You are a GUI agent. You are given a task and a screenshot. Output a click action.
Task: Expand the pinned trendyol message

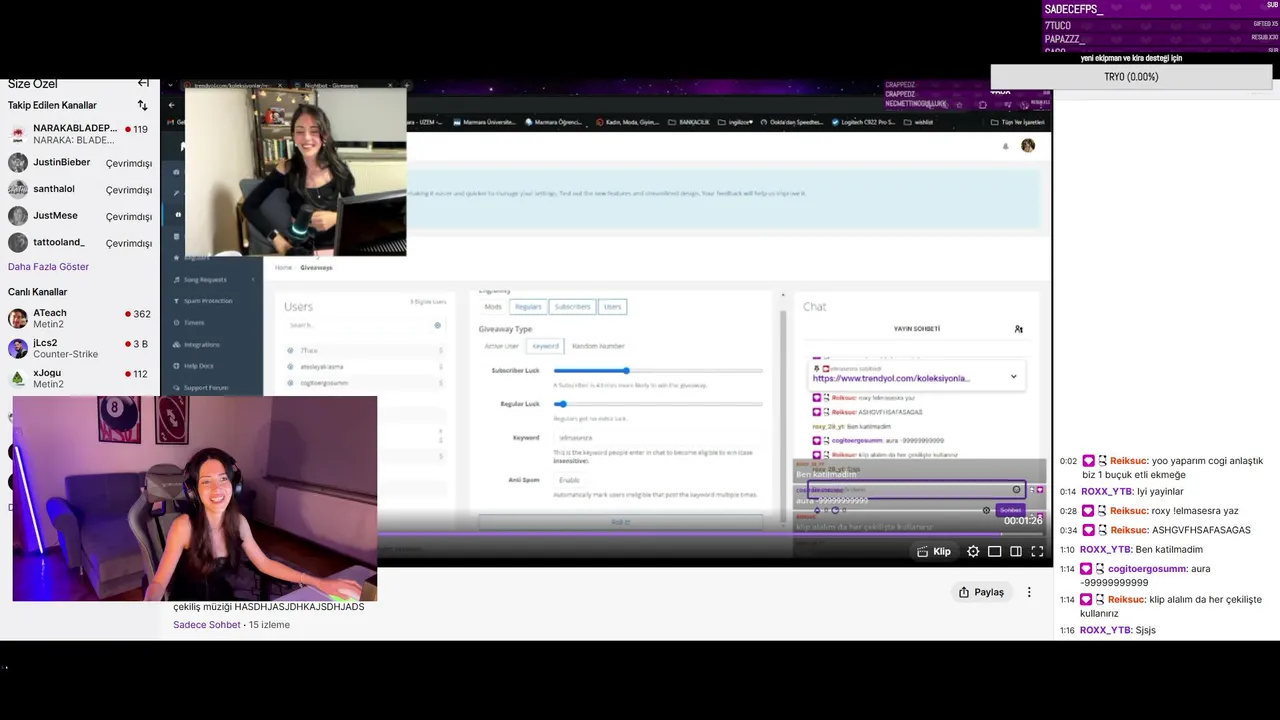point(1013,377)
